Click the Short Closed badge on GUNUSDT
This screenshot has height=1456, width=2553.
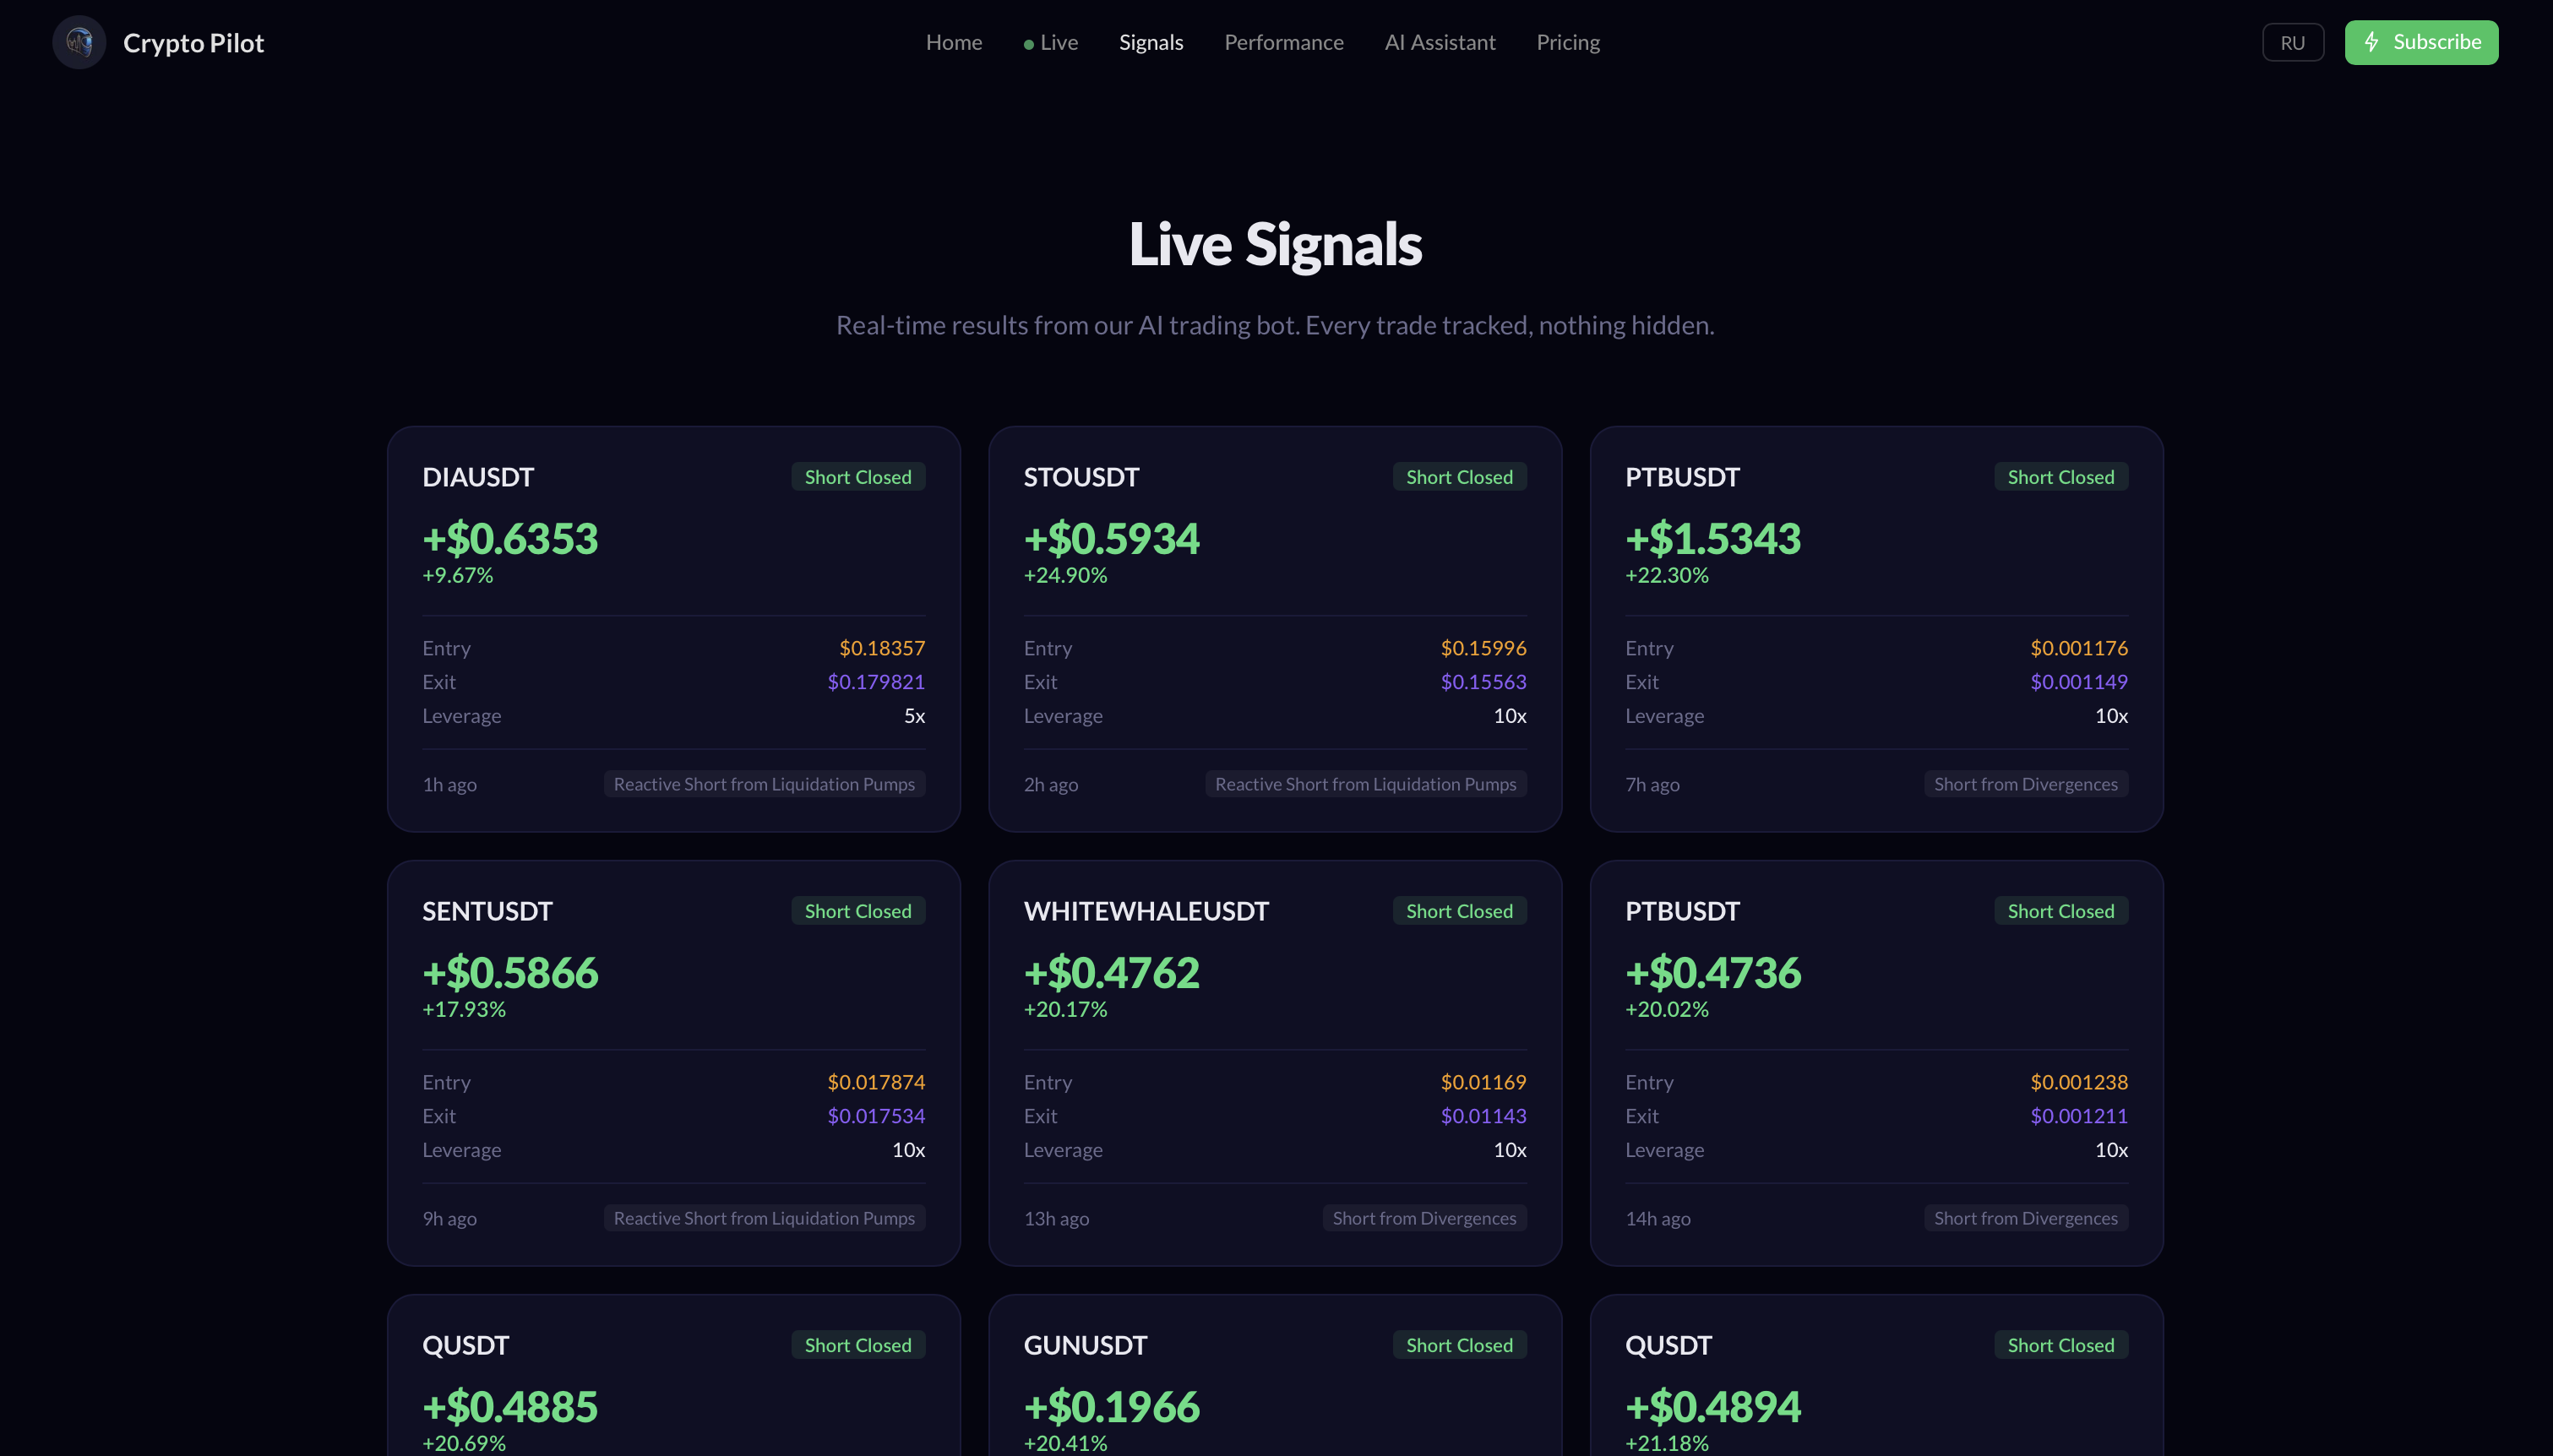pos(1458,1344)
